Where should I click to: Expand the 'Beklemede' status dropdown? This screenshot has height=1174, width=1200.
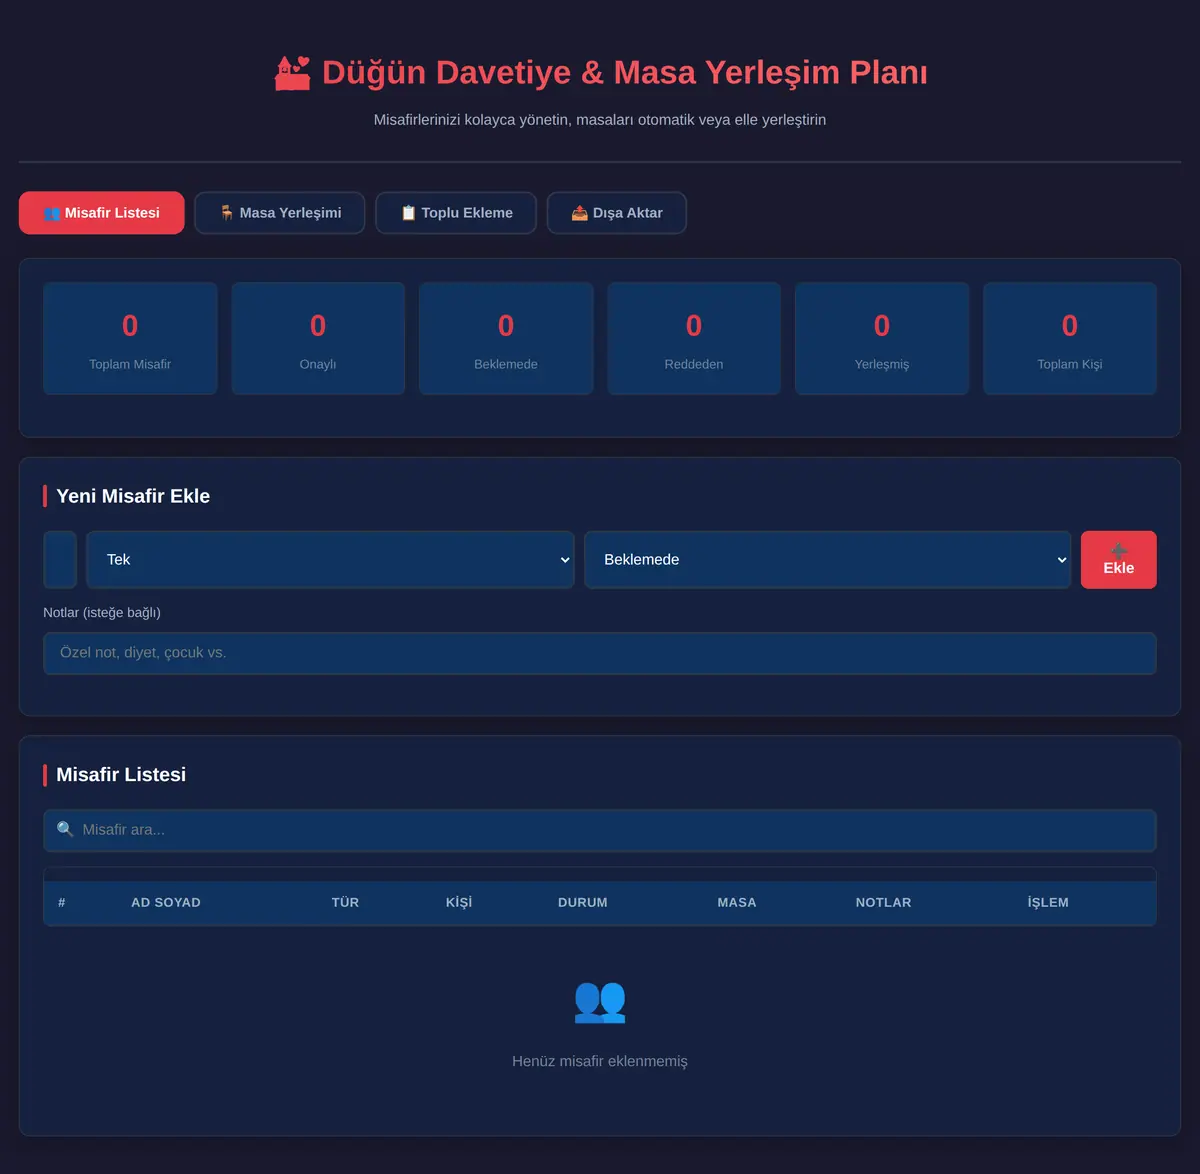[x=828, y=560]
